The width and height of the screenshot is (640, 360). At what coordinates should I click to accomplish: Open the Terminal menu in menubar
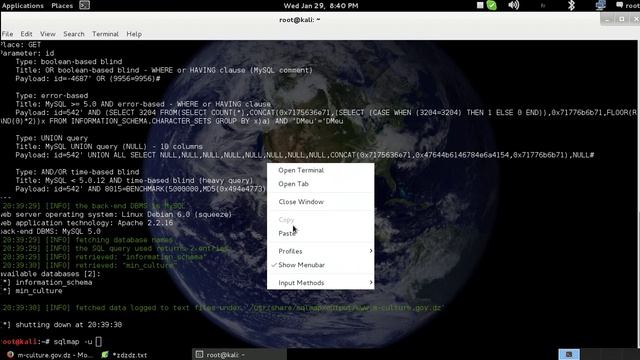tap(105, 34)
